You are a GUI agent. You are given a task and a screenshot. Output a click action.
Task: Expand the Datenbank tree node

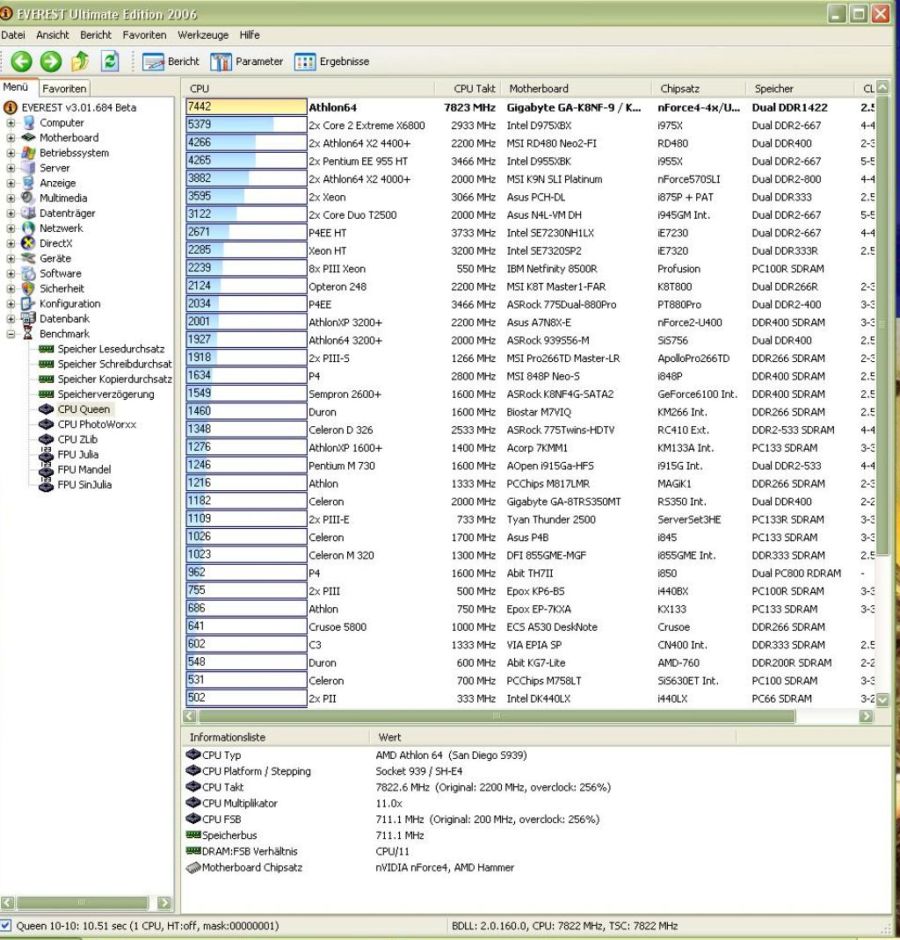tap(11, 319)
